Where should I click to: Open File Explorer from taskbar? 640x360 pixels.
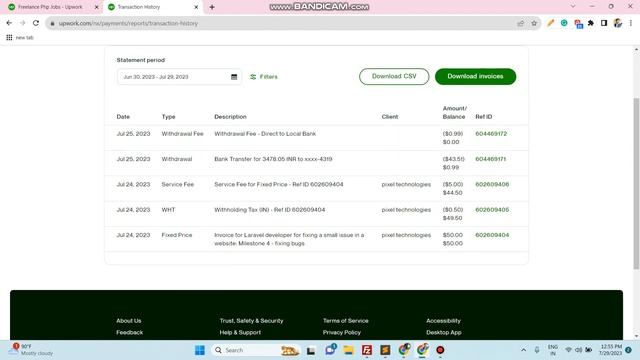[348, 350]
